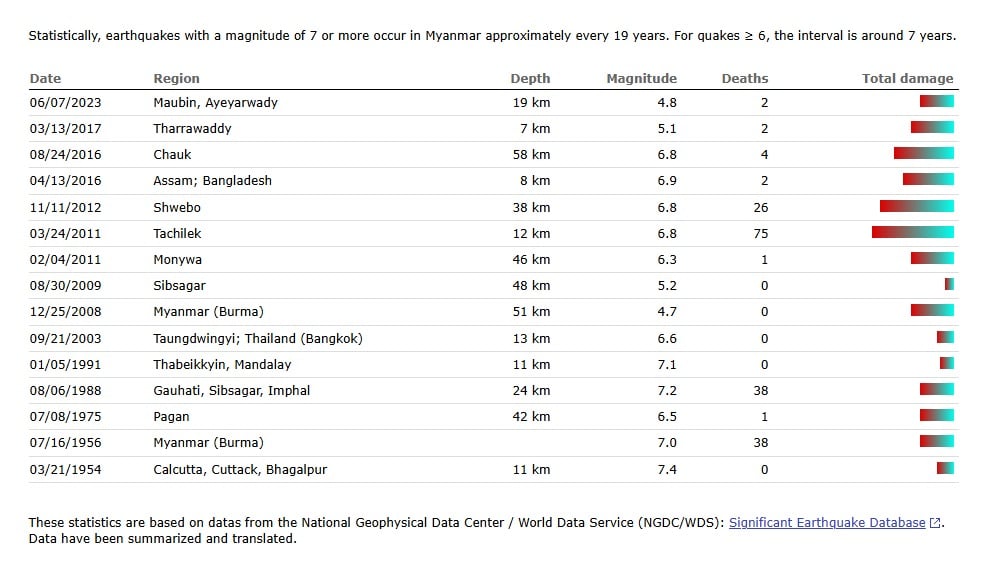Click the 26 deaths value
This screenshot has width=986, height=572.
[761, 207]
